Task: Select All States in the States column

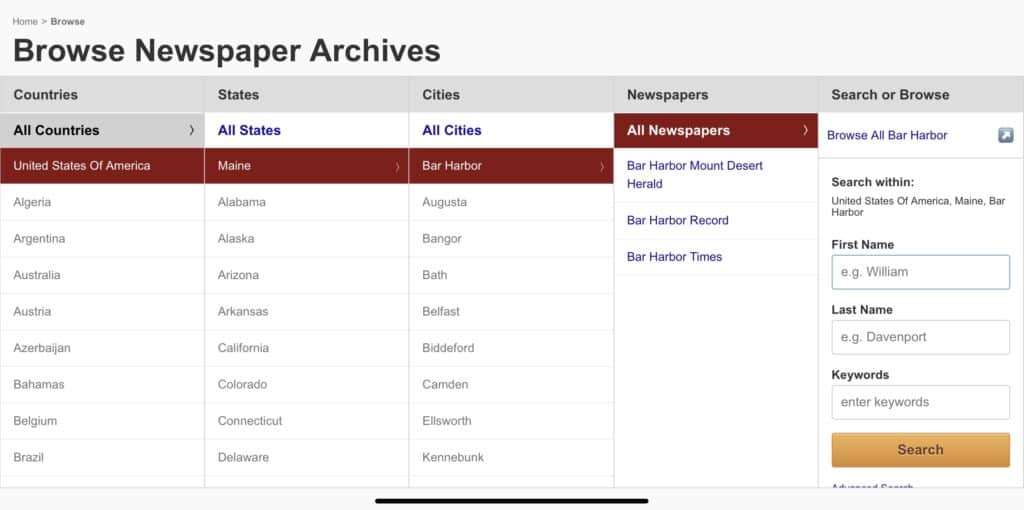Action: pyautogui.click(x=249, y=130)
